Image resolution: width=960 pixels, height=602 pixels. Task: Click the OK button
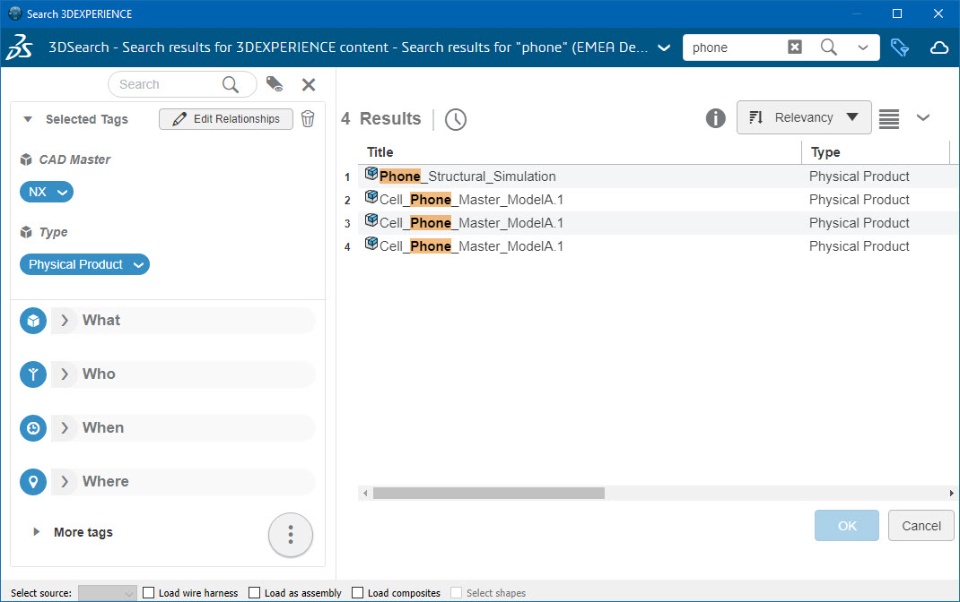tap(847, 525)
